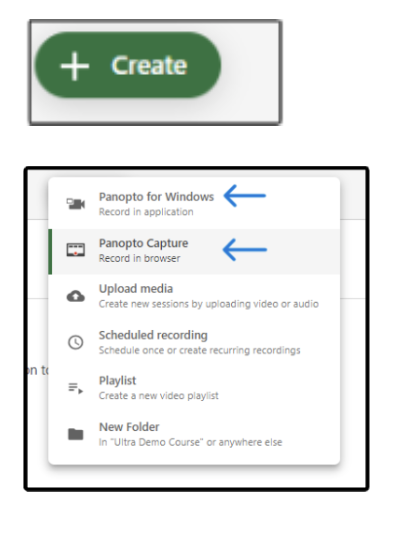This screenshot has height=534, width=394.
Task: Click the browser capture screen icon
Action: [76, 250]
